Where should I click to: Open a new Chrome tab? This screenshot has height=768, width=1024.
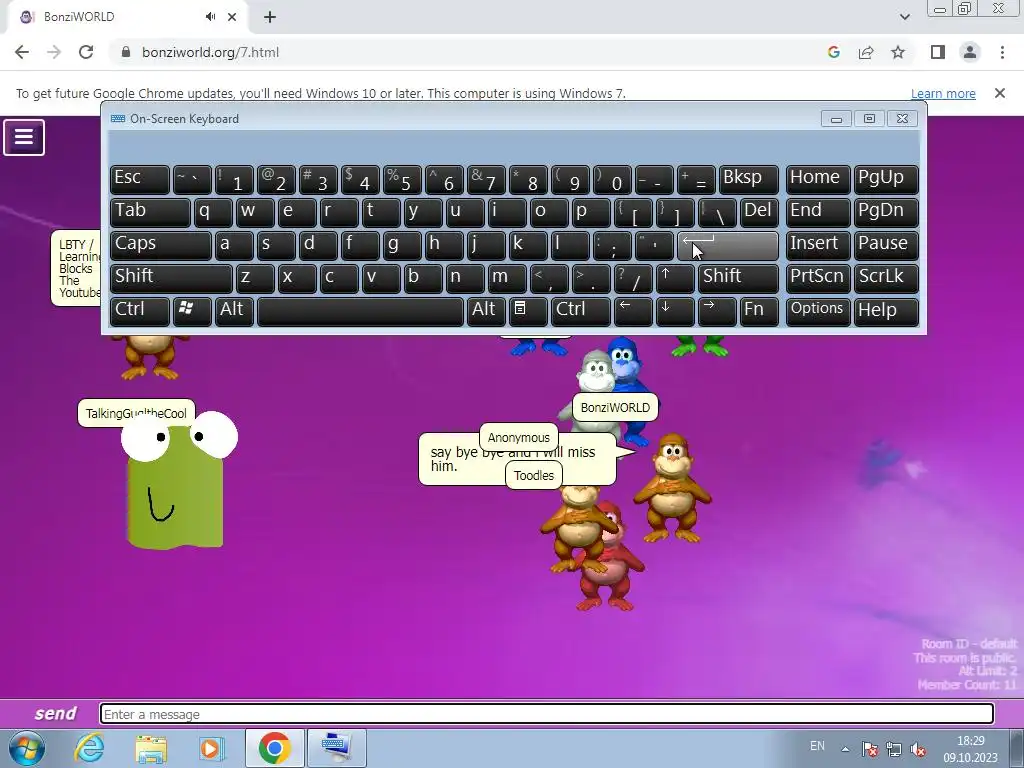pyautogui.click(x=270, y=17)
